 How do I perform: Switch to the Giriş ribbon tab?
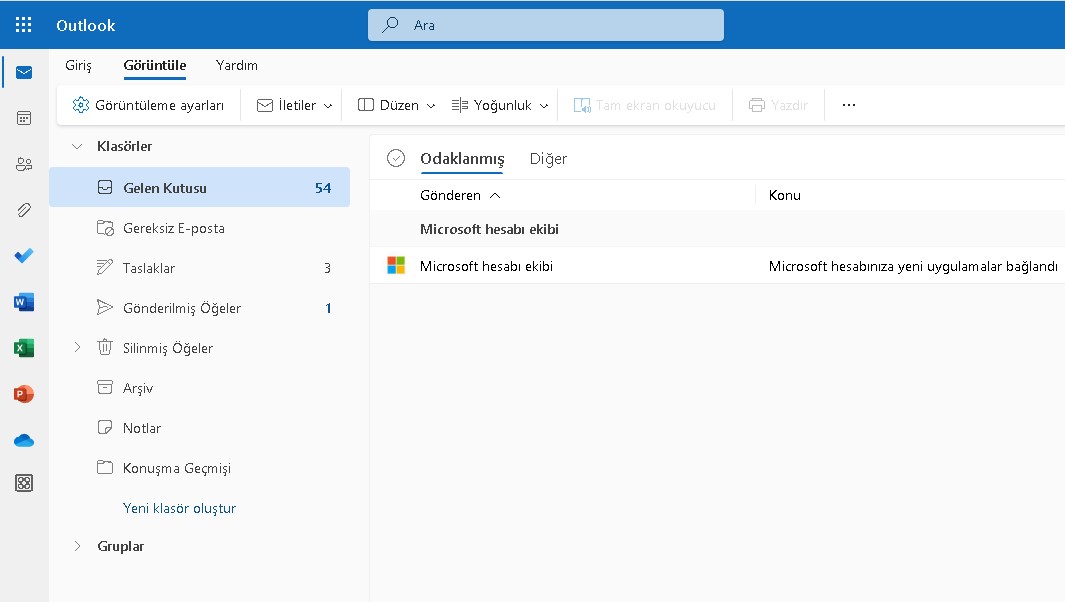coord(77,63)
